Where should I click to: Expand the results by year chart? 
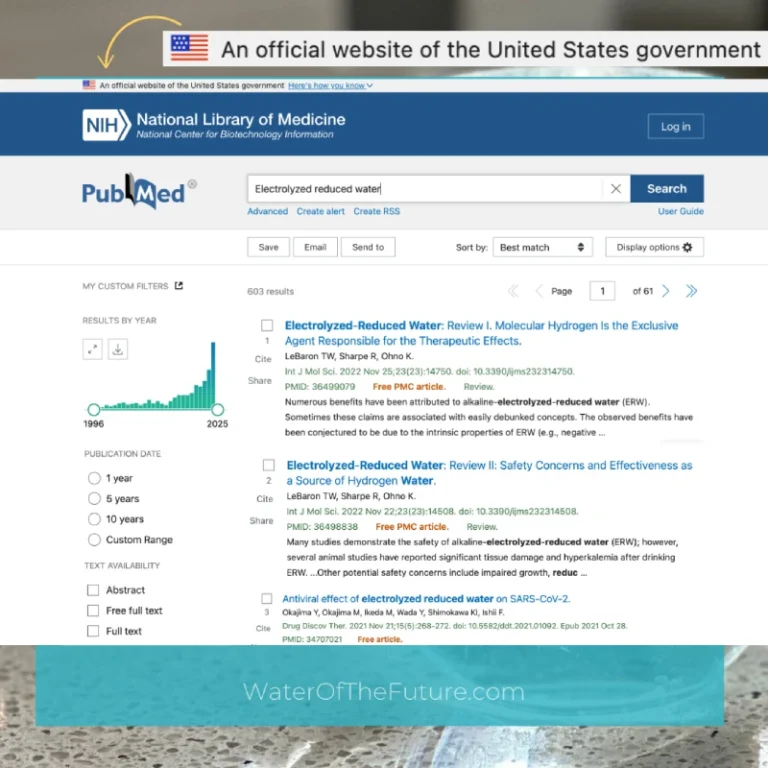[x=93, y=349]
